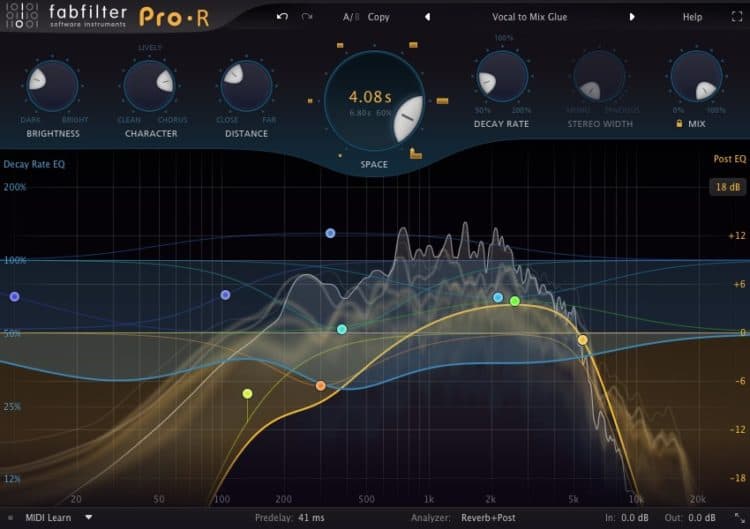Toggle the A/B state comparison

[x=351, y=17]
